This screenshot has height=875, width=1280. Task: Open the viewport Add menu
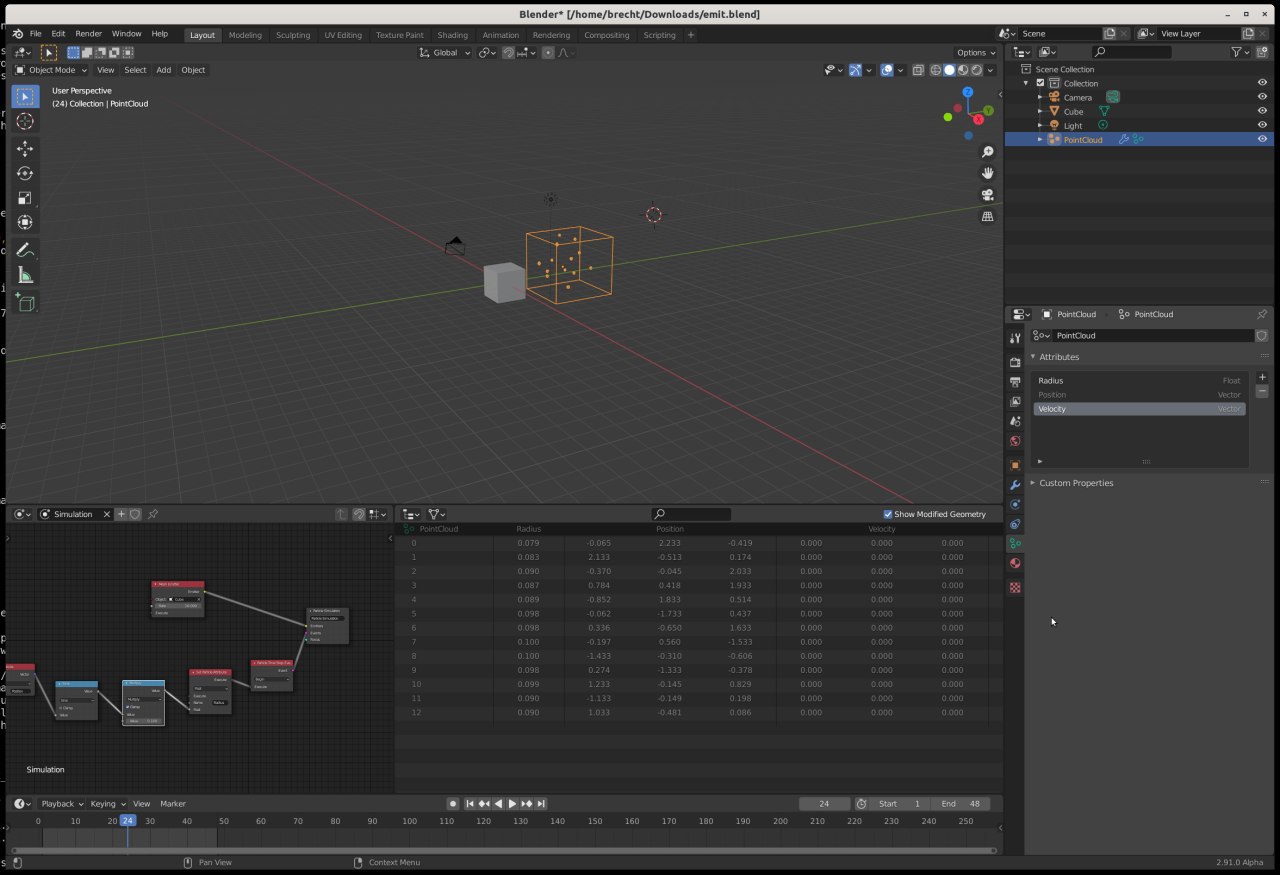click(x=163, y=70)
